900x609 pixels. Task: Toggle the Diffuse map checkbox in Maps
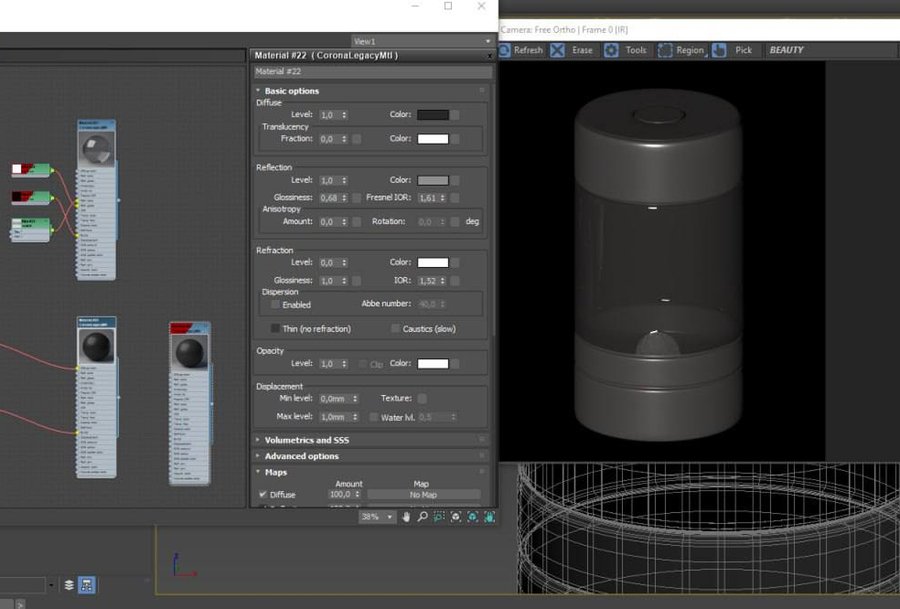coord(263,494)
